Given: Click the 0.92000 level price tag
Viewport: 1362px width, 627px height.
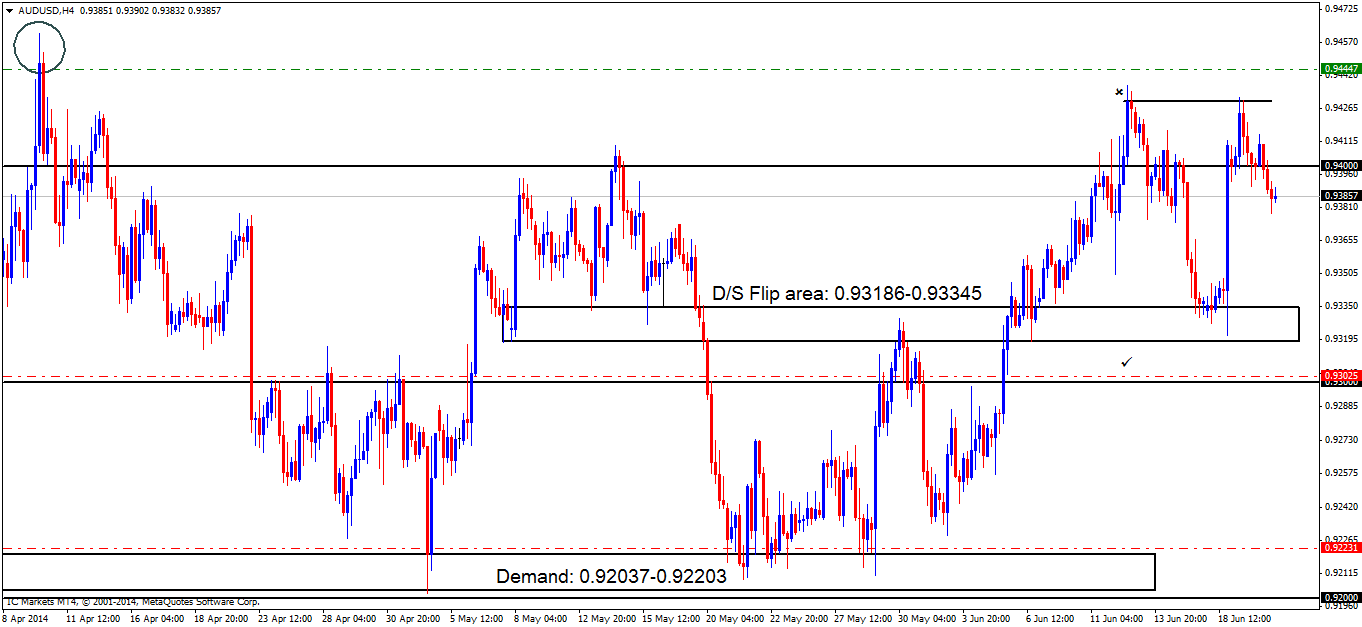Looking at the screenshot, I should (1340, 597).
